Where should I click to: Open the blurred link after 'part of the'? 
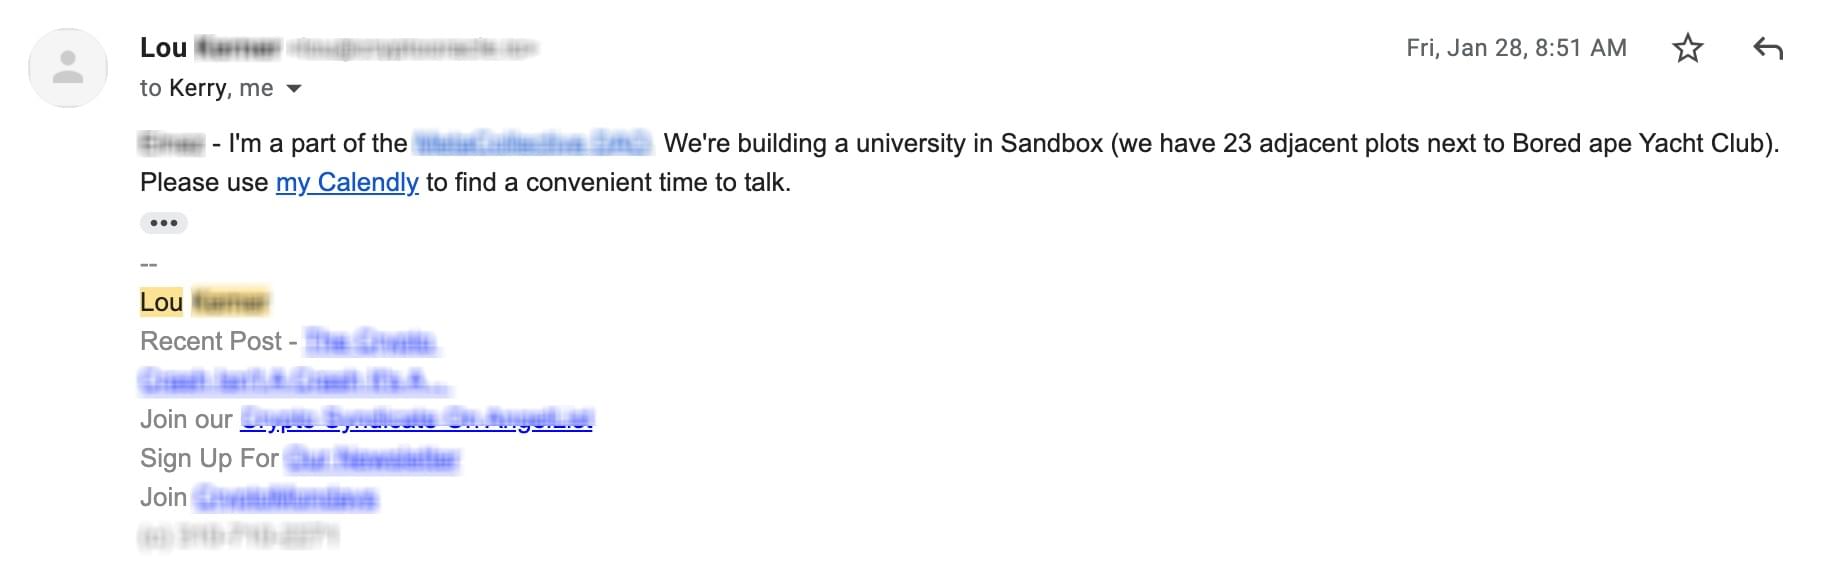tap(533, 144)
